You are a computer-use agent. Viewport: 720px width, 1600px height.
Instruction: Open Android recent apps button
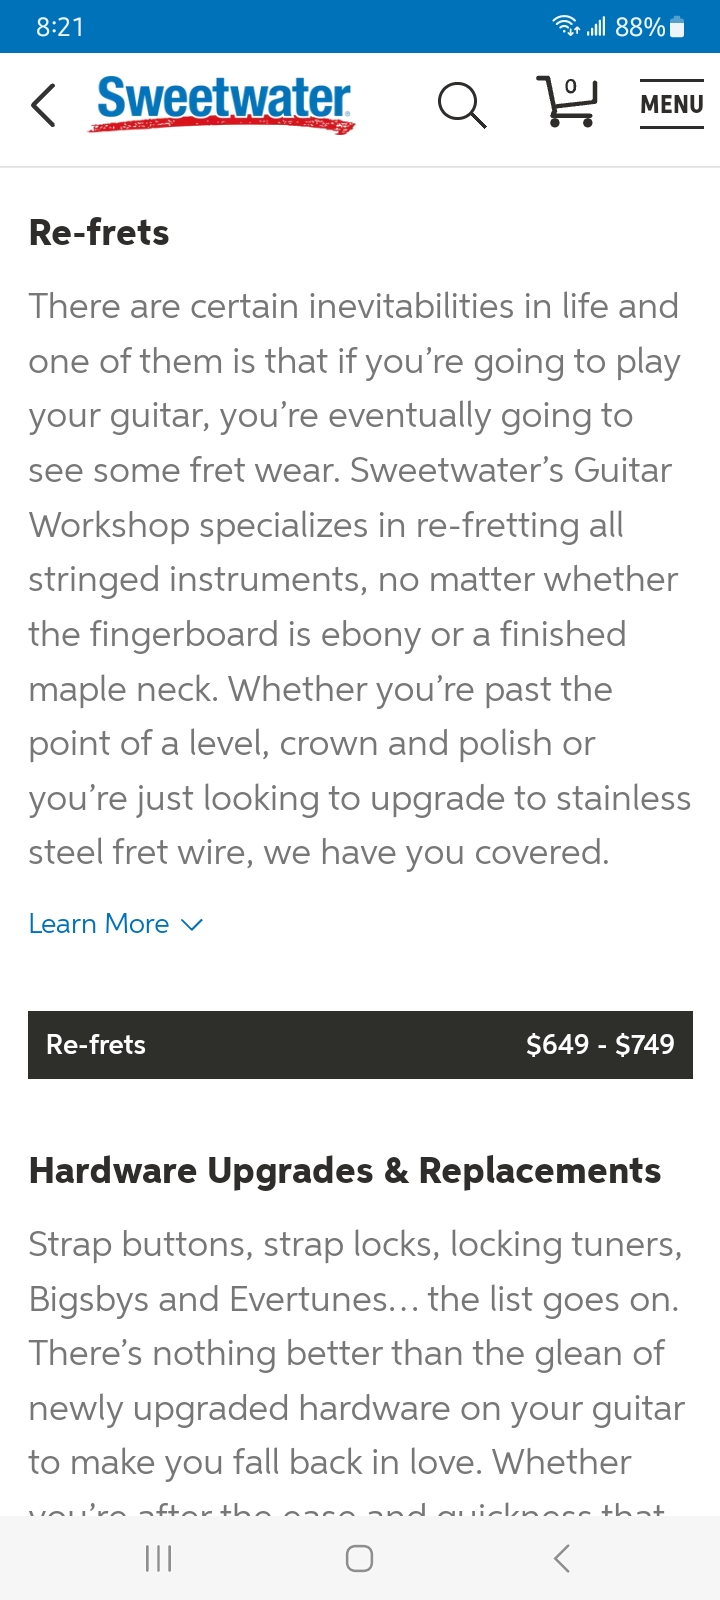(159, 1558)
